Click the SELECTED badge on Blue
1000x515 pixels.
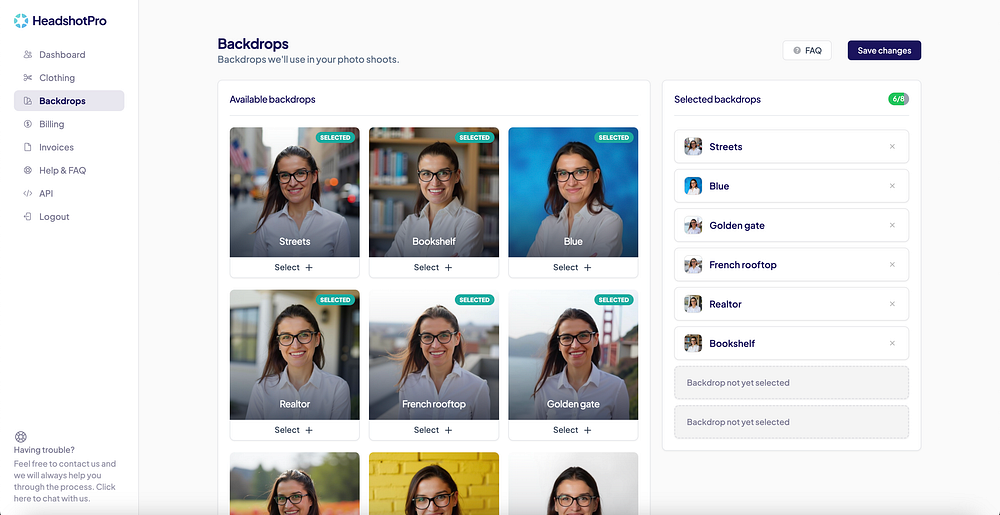point(614,137)
